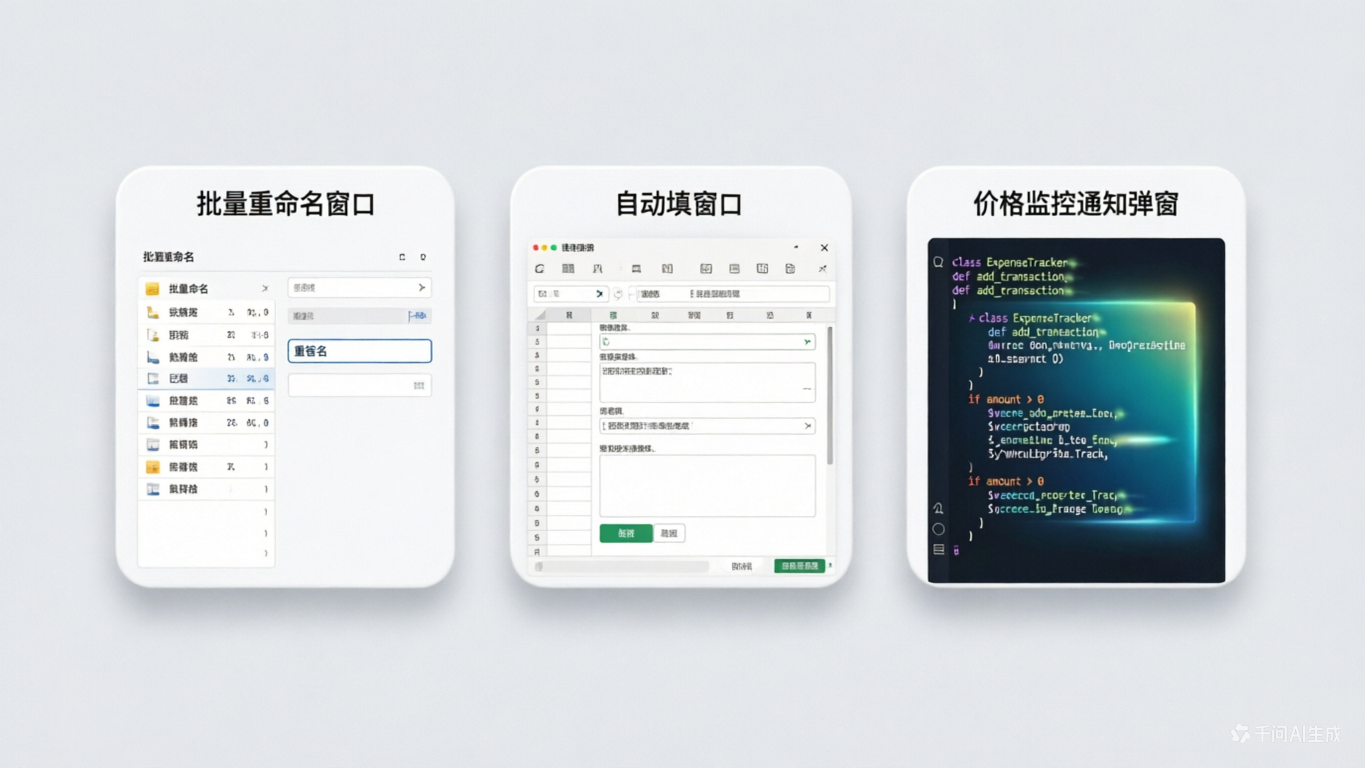This screenshot has height=768, width=1365.
Task: Select the highlighted blue row in the rename list
Action: tap(206, 379)
